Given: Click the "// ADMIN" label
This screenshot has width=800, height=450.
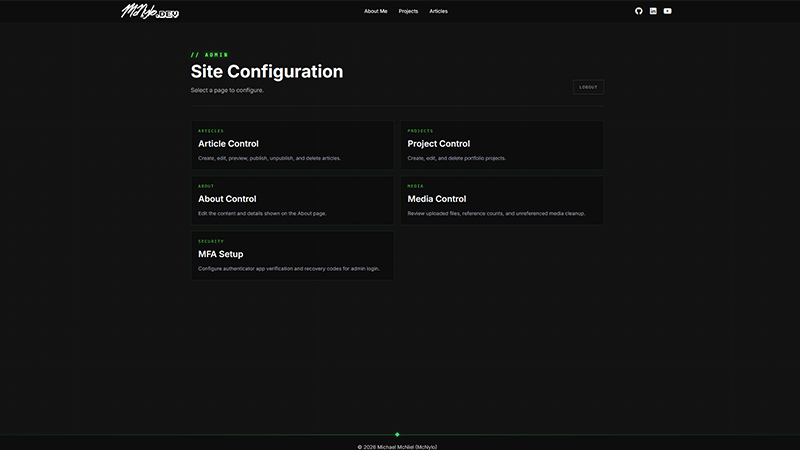Looking at the screenshot, I should (209, 55).
